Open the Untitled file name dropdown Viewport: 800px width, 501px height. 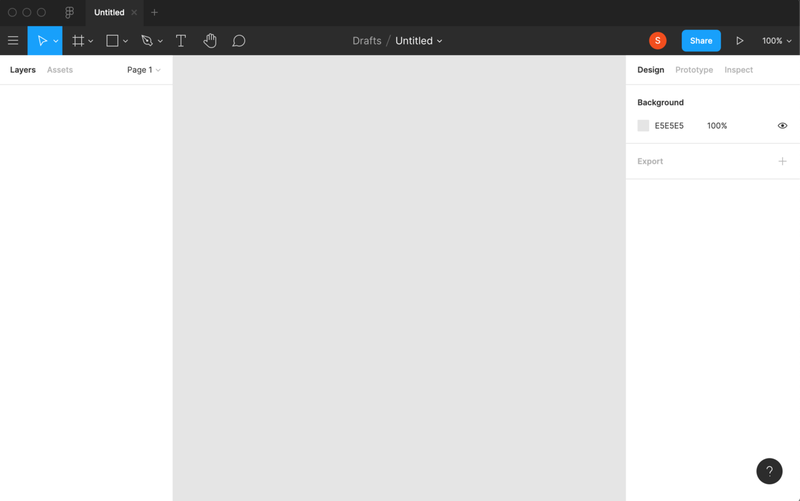(x=418, y=41)
